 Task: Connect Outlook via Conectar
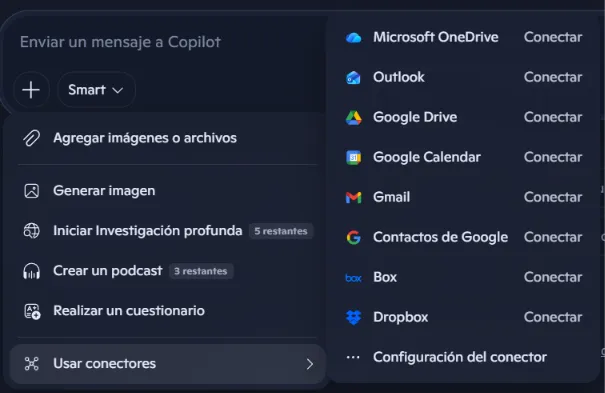553,77
